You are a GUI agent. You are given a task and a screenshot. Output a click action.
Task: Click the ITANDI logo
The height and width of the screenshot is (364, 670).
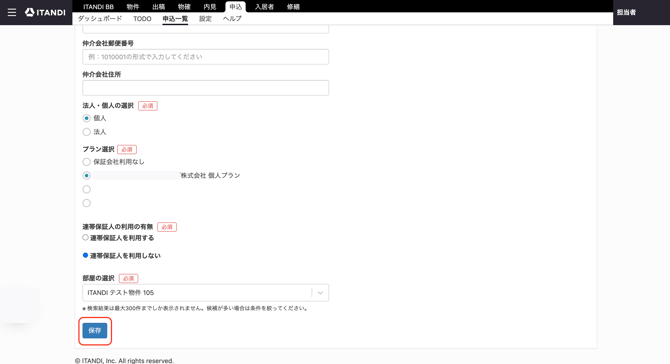tap(45, 12)
